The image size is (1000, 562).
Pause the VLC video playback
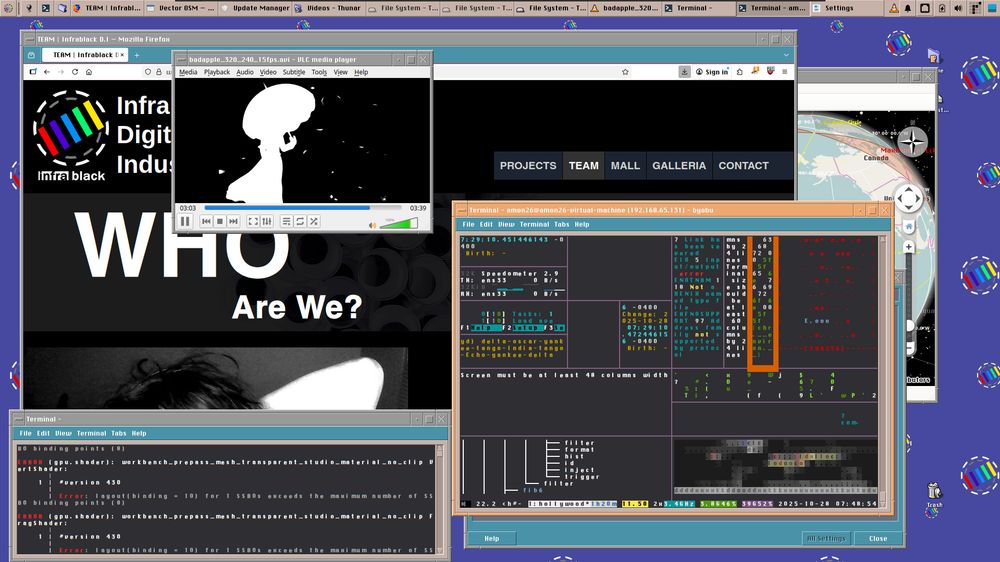click(185, 221)
